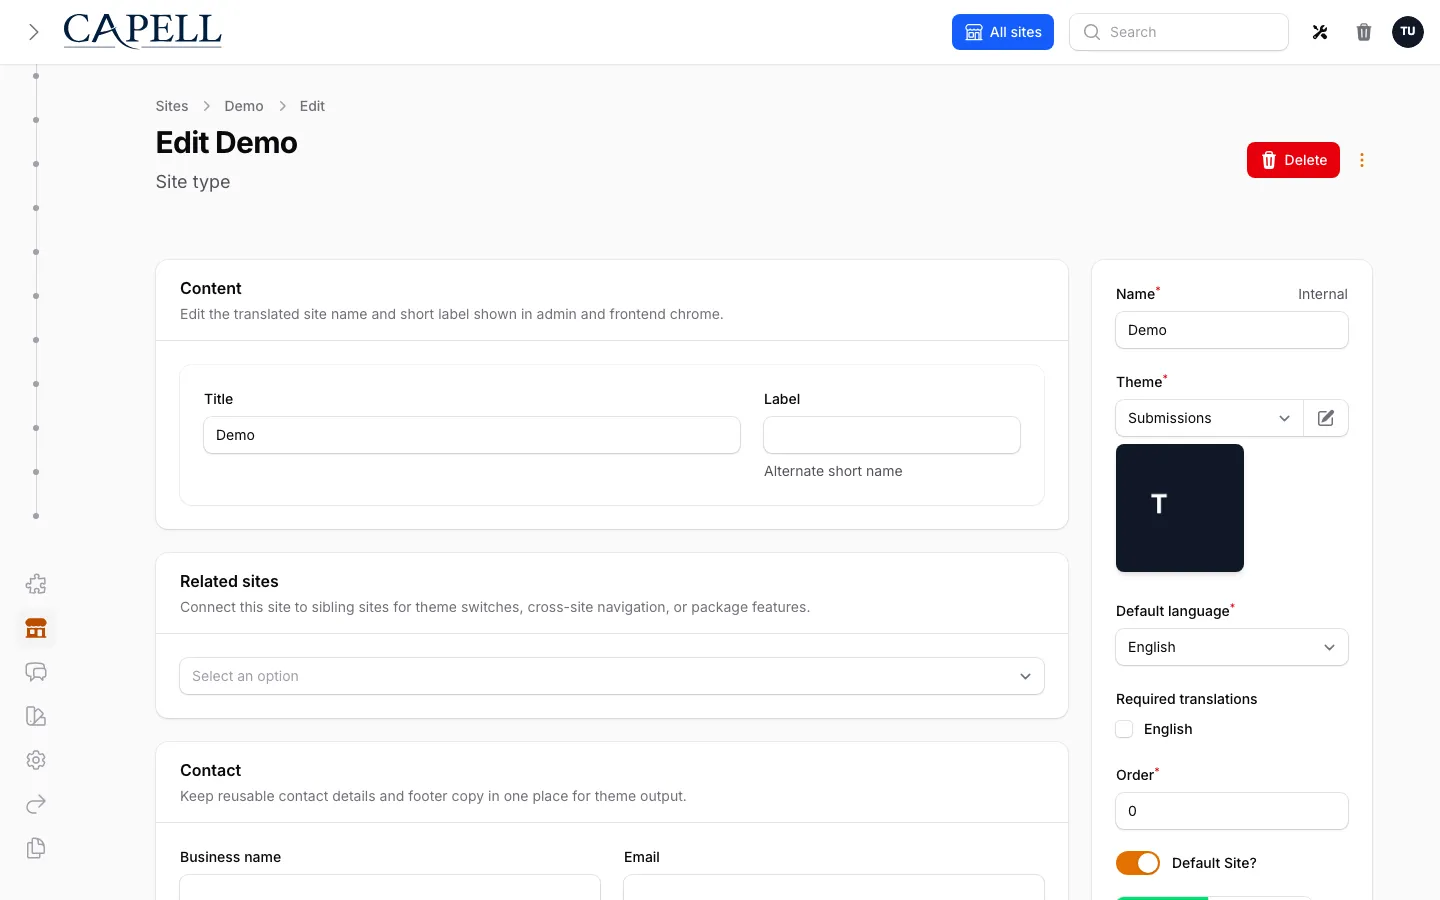This screenshot has height=900, width=1440.
Task: Open the Related sites select dropdown
Action: [x=612, y=676]
